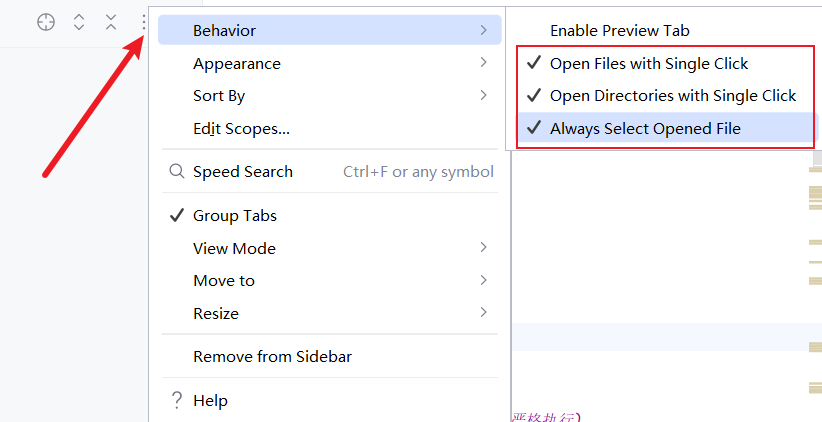This screenshot has width=822, height=422.
Task: Click the Help question mark icon
Action: (176, 400)
